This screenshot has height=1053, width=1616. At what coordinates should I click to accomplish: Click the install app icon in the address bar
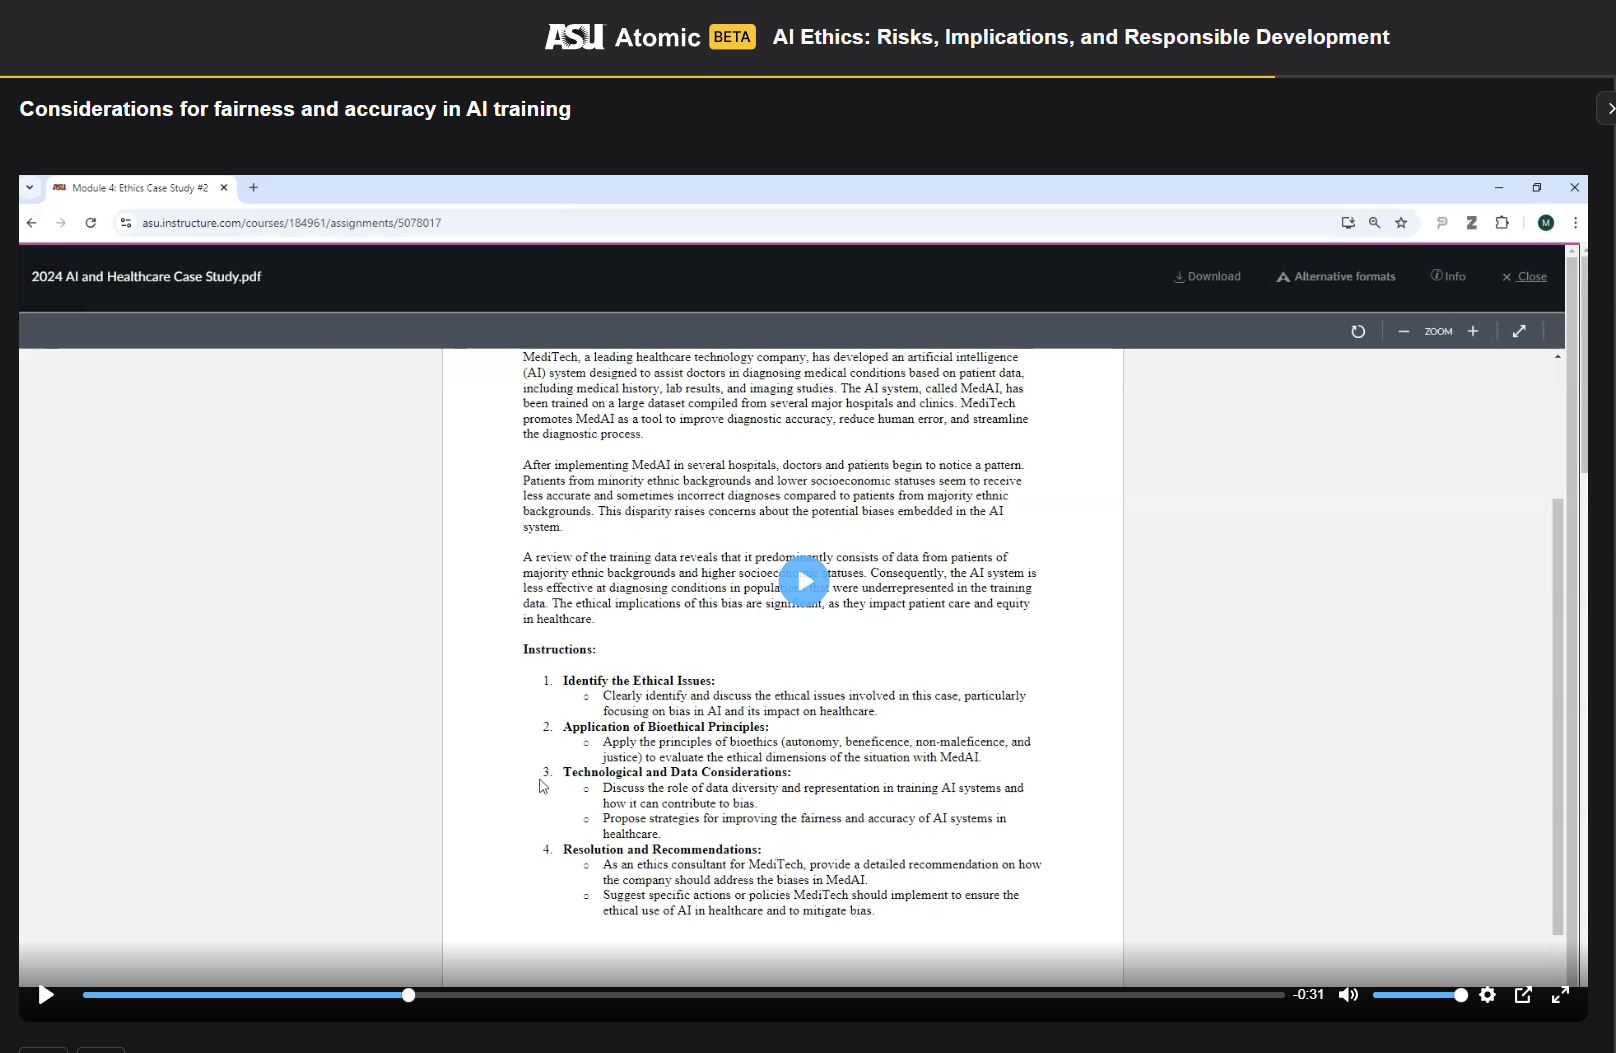(1348, 223)
